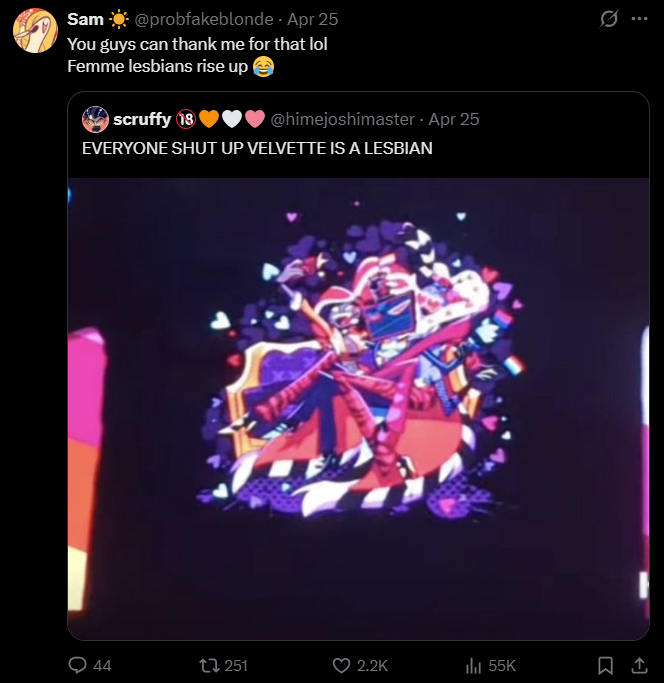Open view analytics icon showing 55K
664x683 pixels.
[474, 665]
